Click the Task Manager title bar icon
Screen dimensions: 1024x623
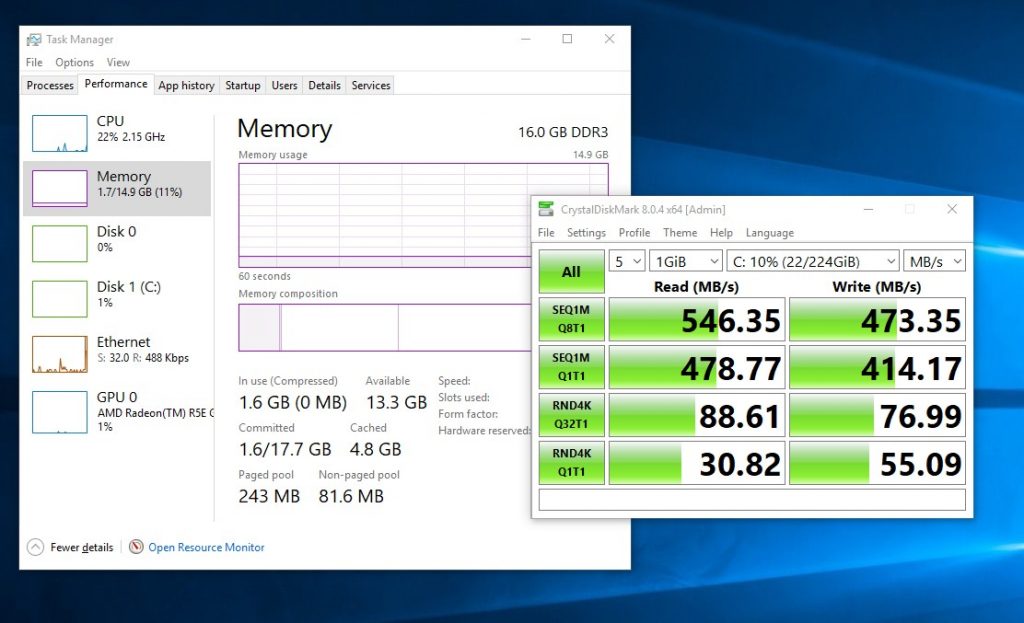click(33, 40)
